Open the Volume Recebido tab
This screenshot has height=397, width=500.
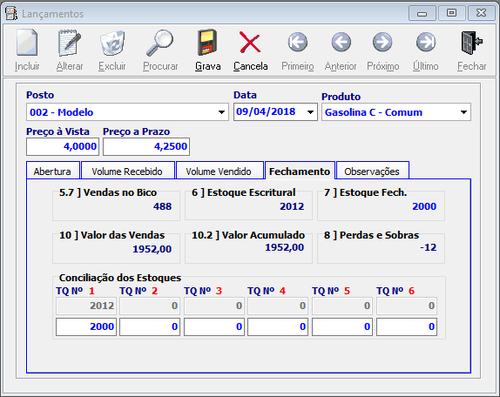pos(128,171)
